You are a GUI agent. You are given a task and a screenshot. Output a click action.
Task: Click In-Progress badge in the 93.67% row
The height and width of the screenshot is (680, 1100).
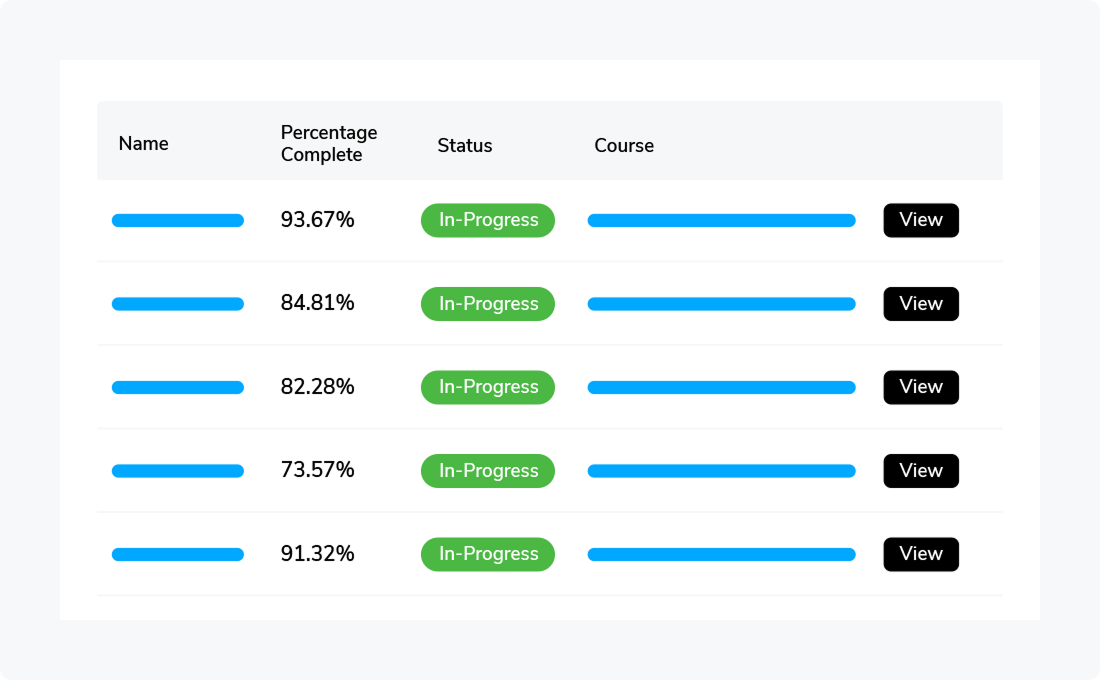pyautogui.click(x=488, y=220)
